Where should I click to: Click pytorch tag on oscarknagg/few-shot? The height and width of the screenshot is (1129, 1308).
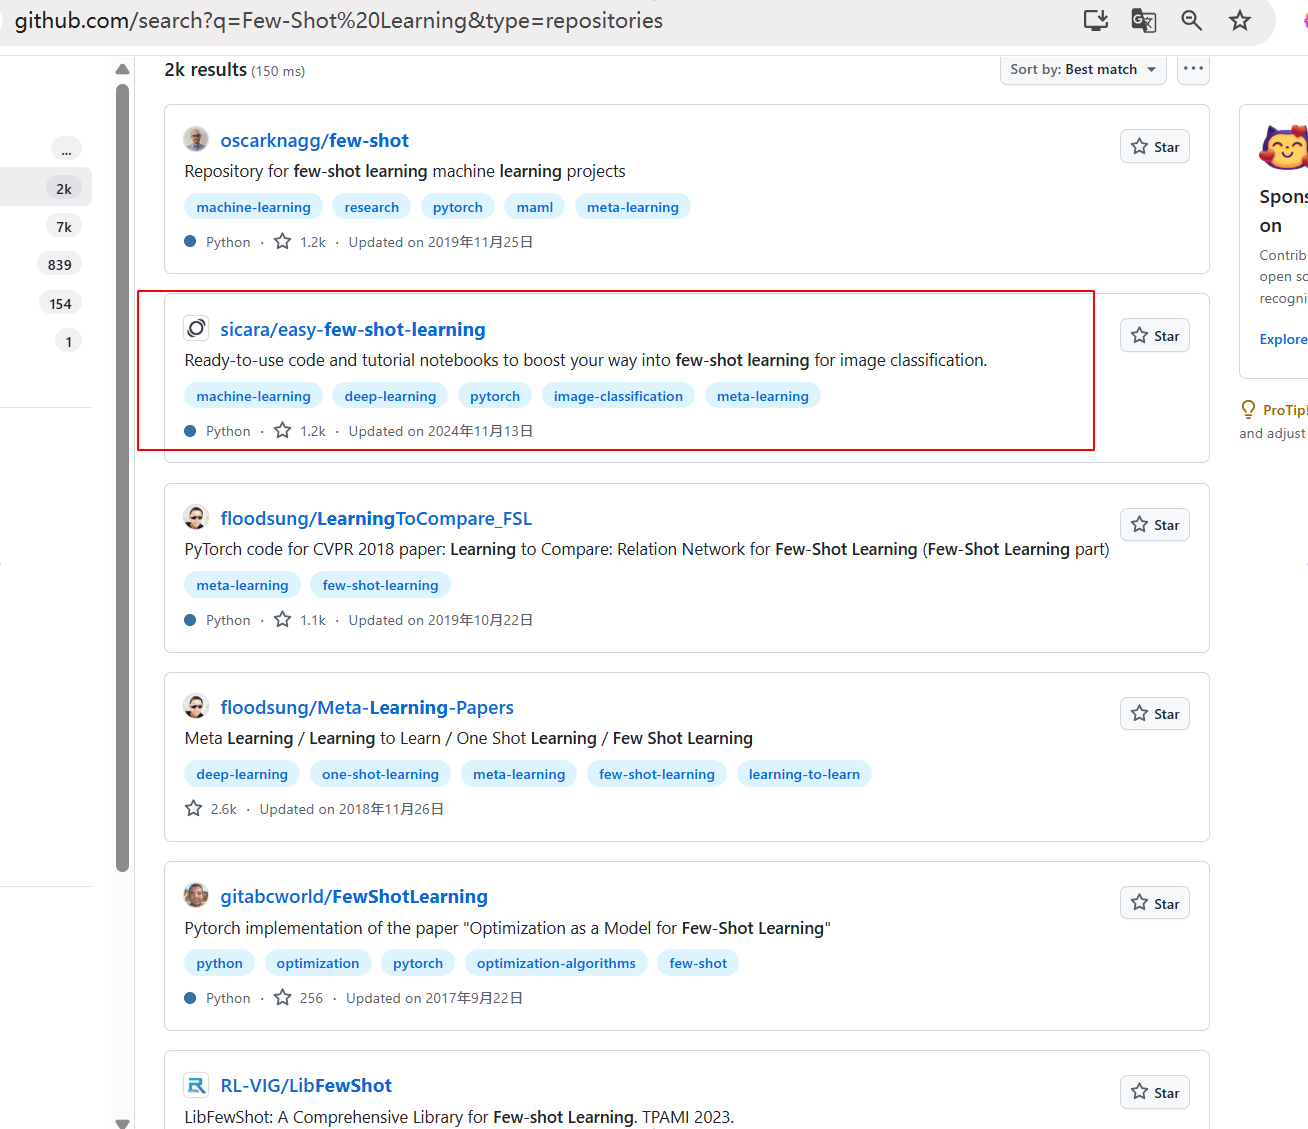coord(457,207)
